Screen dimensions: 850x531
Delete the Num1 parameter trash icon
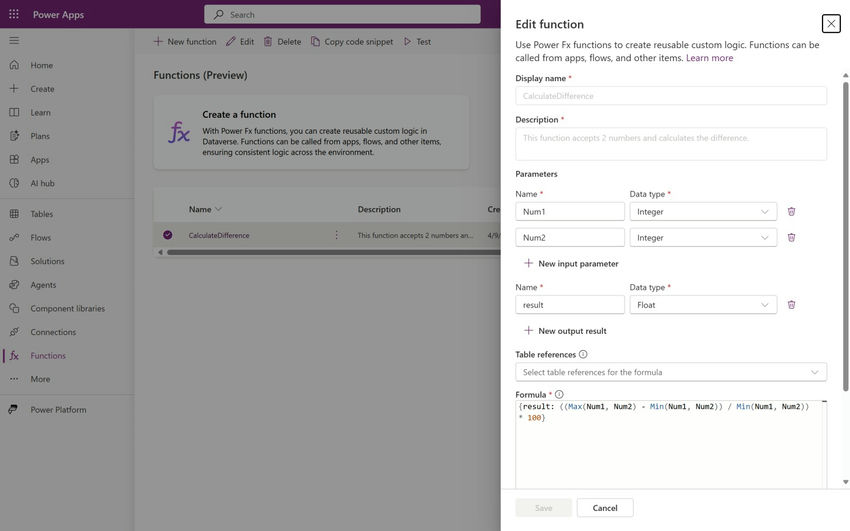tap(791, 212)
